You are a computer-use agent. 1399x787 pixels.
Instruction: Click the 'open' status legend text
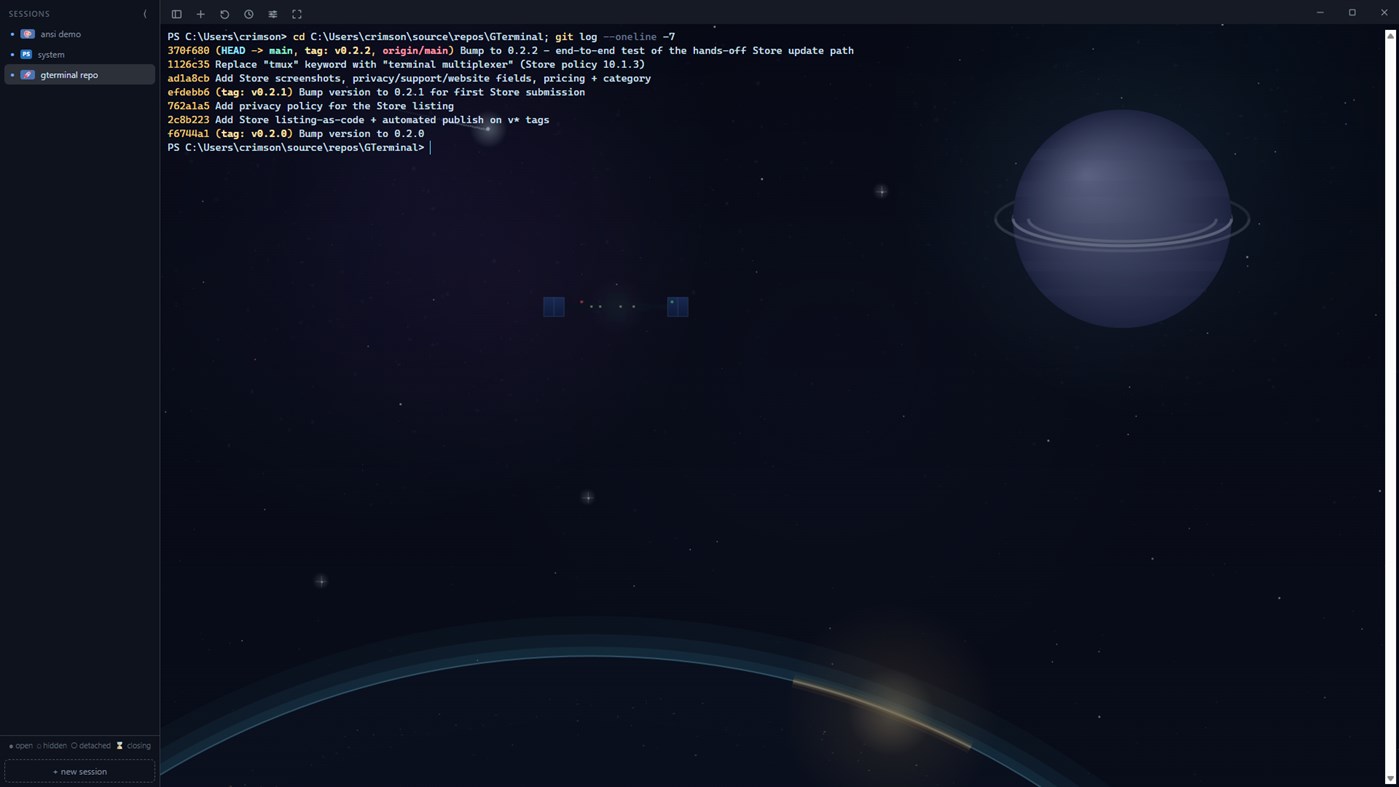[24, 745]
